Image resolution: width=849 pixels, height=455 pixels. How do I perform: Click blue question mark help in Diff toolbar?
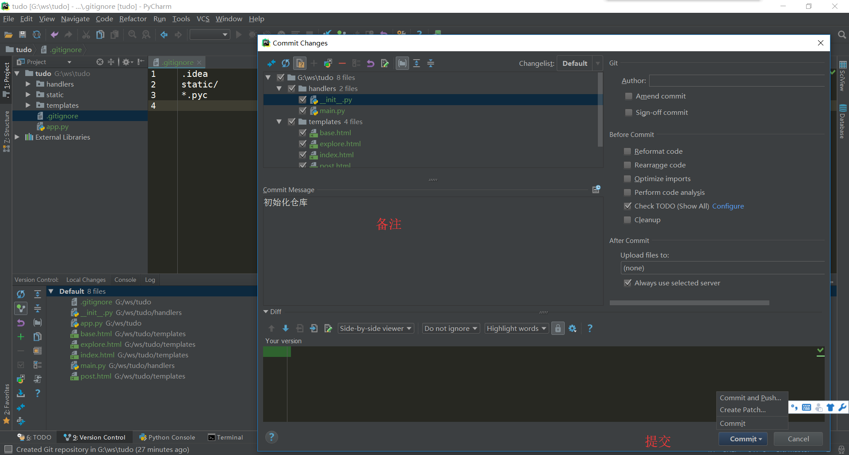coord(590,328)
